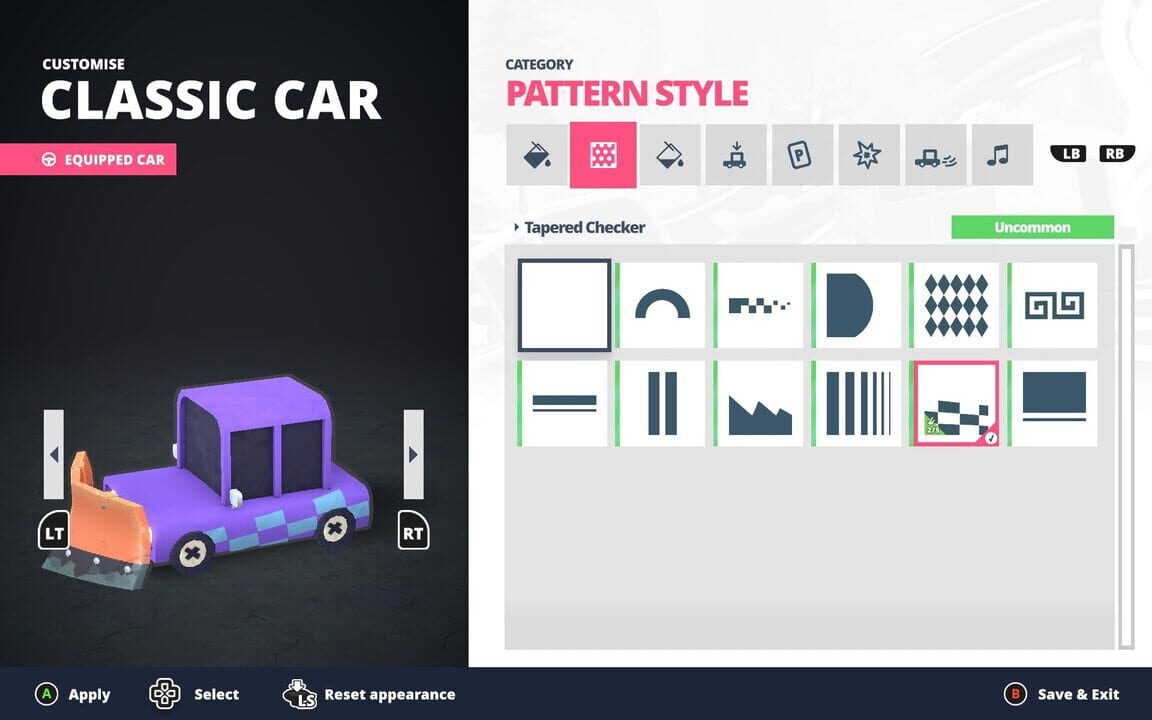Click Save & Exit
Screen dimensions: 1152x720
1062,694
